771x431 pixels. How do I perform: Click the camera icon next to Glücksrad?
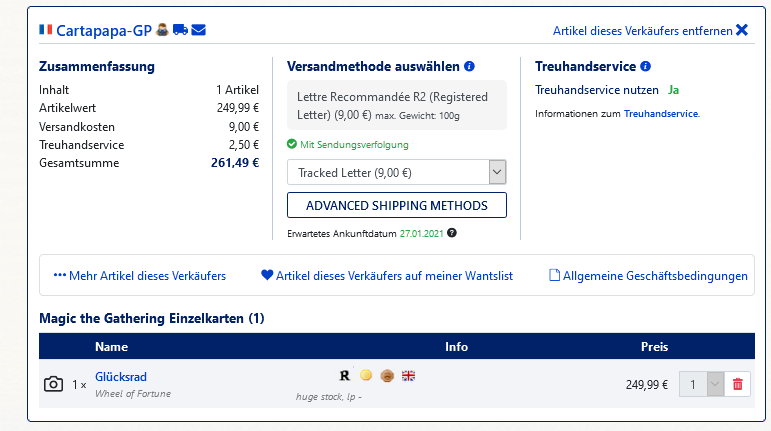[x=53, y=384]
